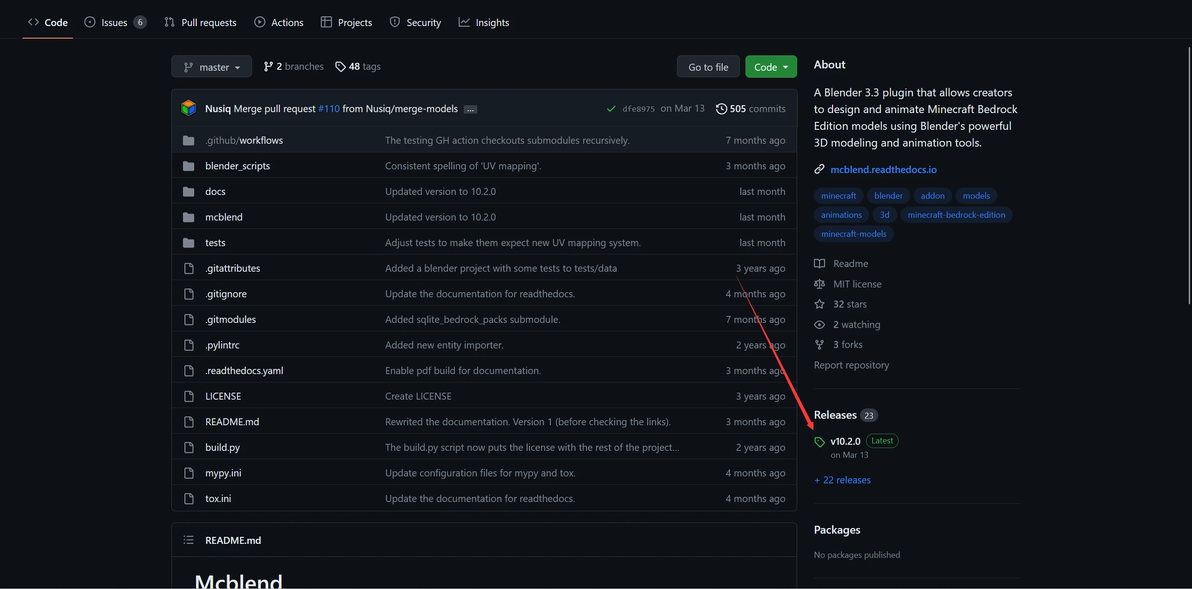Viewport: 1192px width, 589px height.
Task: Open the blender_scripts folder
Action: (x=237, y=166)
